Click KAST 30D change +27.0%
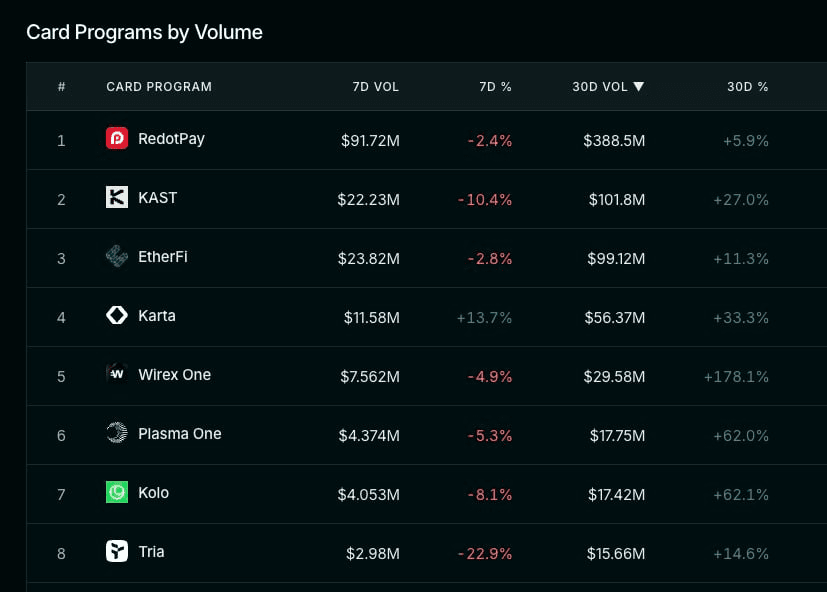The height and width of the screenshot is (592, 827). (x=741, y=200)
